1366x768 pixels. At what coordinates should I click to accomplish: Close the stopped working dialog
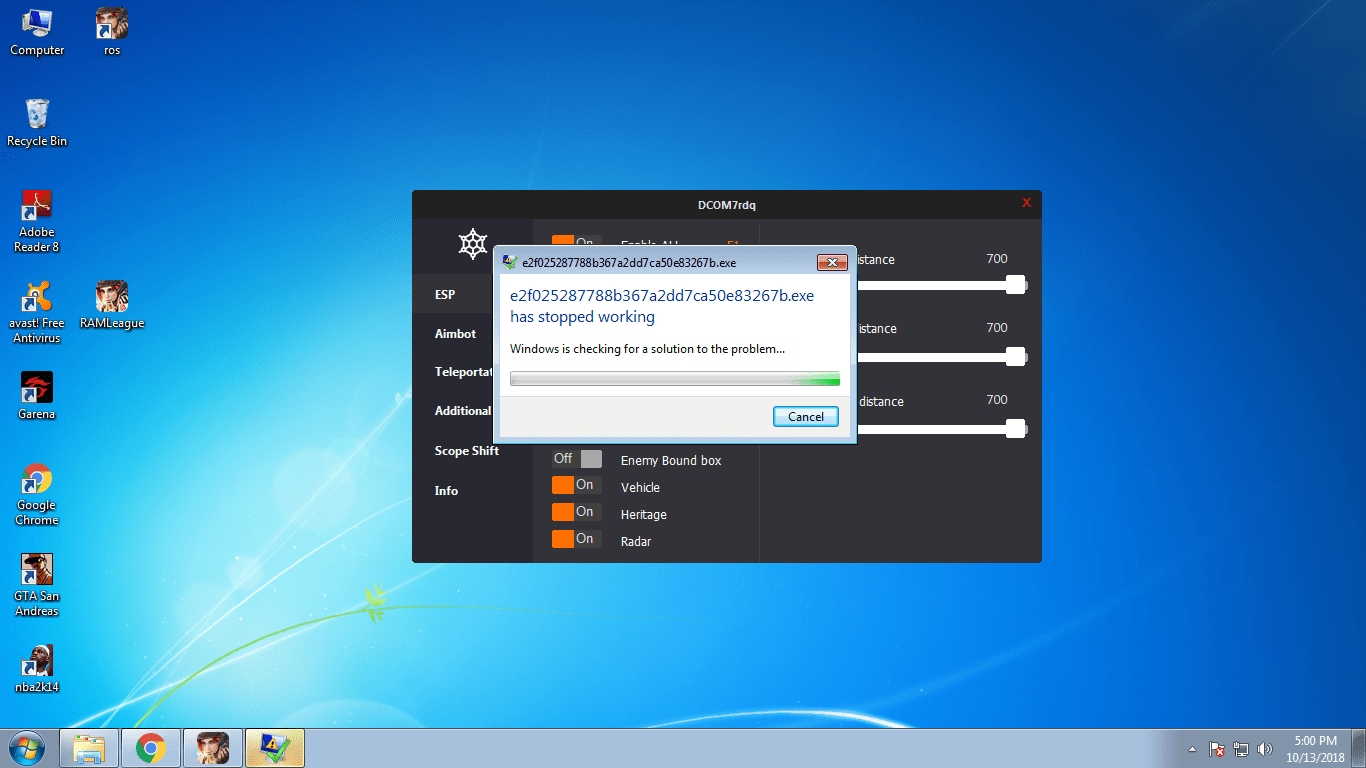(x=832, y=263)
